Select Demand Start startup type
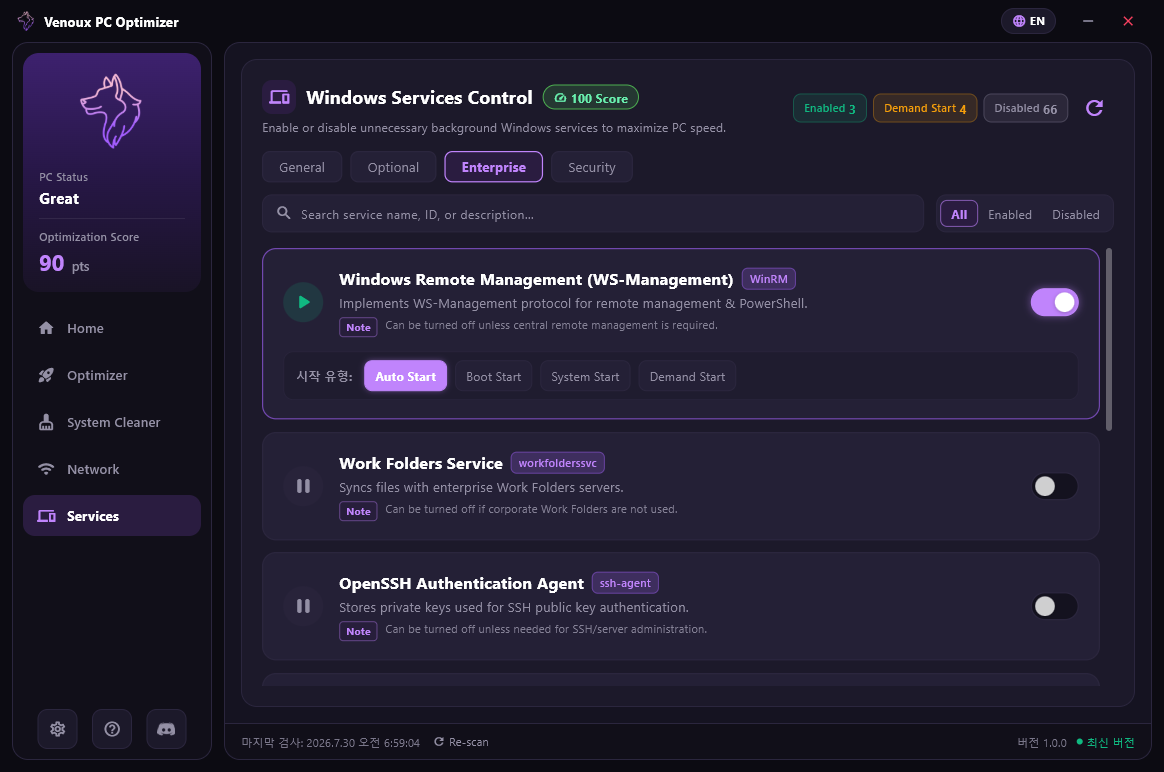1164x772 pixels. (687, 376)
